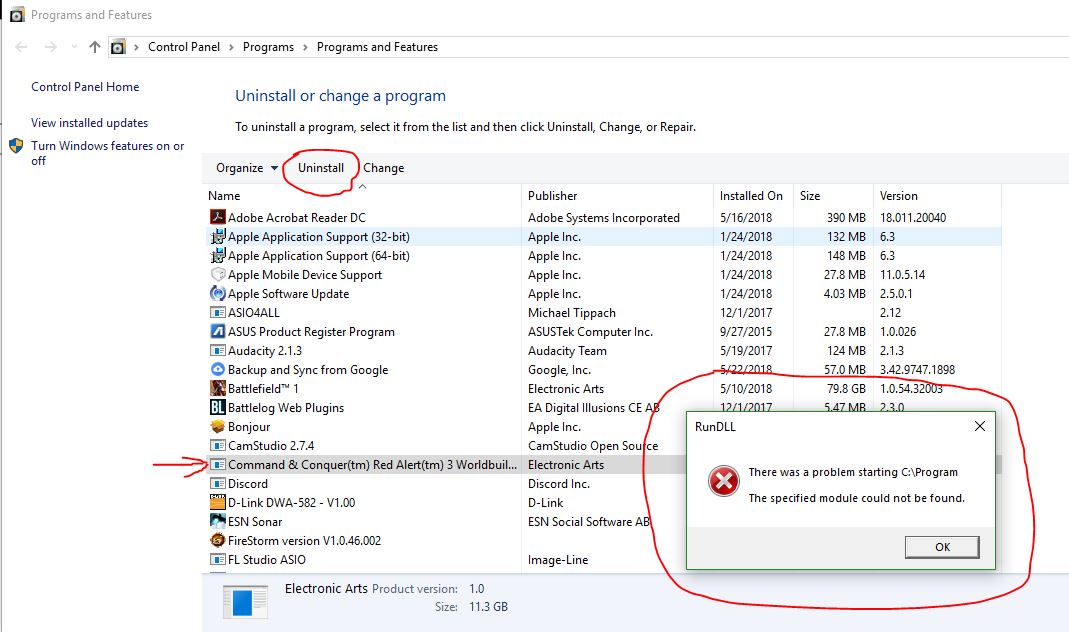This screenshot has height=632, width=1069.
Task: Click the Adobe Acrobat Reader DC icon
Action: 217,217
